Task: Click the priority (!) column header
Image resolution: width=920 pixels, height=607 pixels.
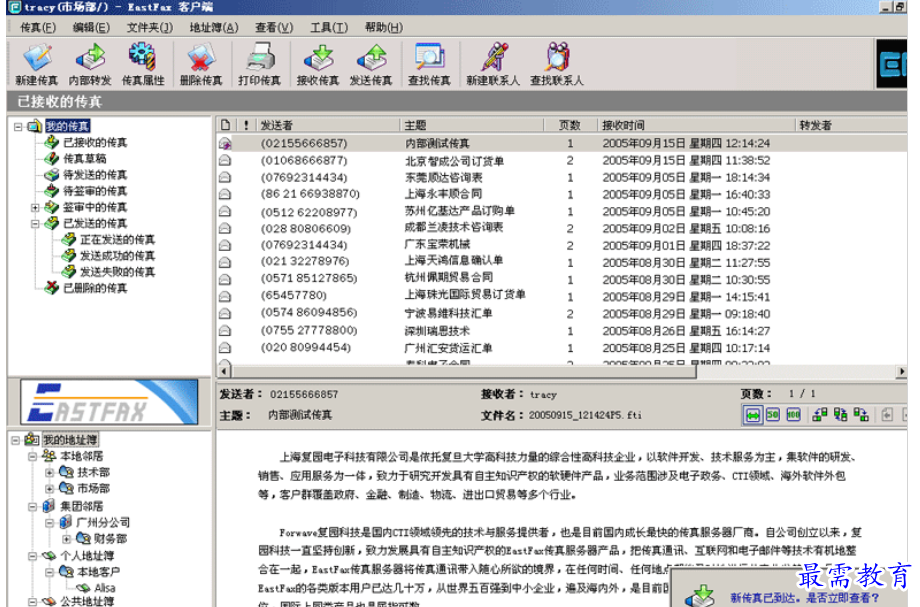Action: coord(246,125)
